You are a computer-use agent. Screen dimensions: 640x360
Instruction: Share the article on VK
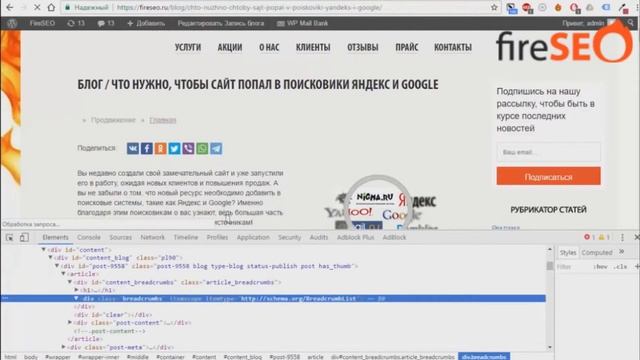pyautogui.click(x=133, y=148)
